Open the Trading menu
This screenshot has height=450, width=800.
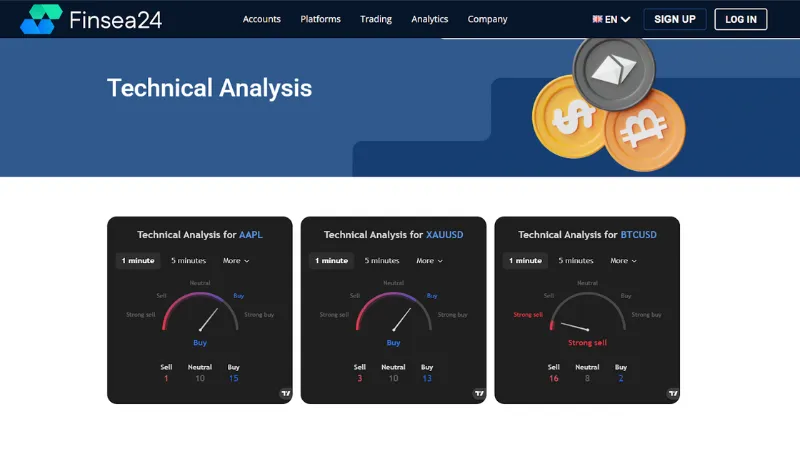[376, 19]
